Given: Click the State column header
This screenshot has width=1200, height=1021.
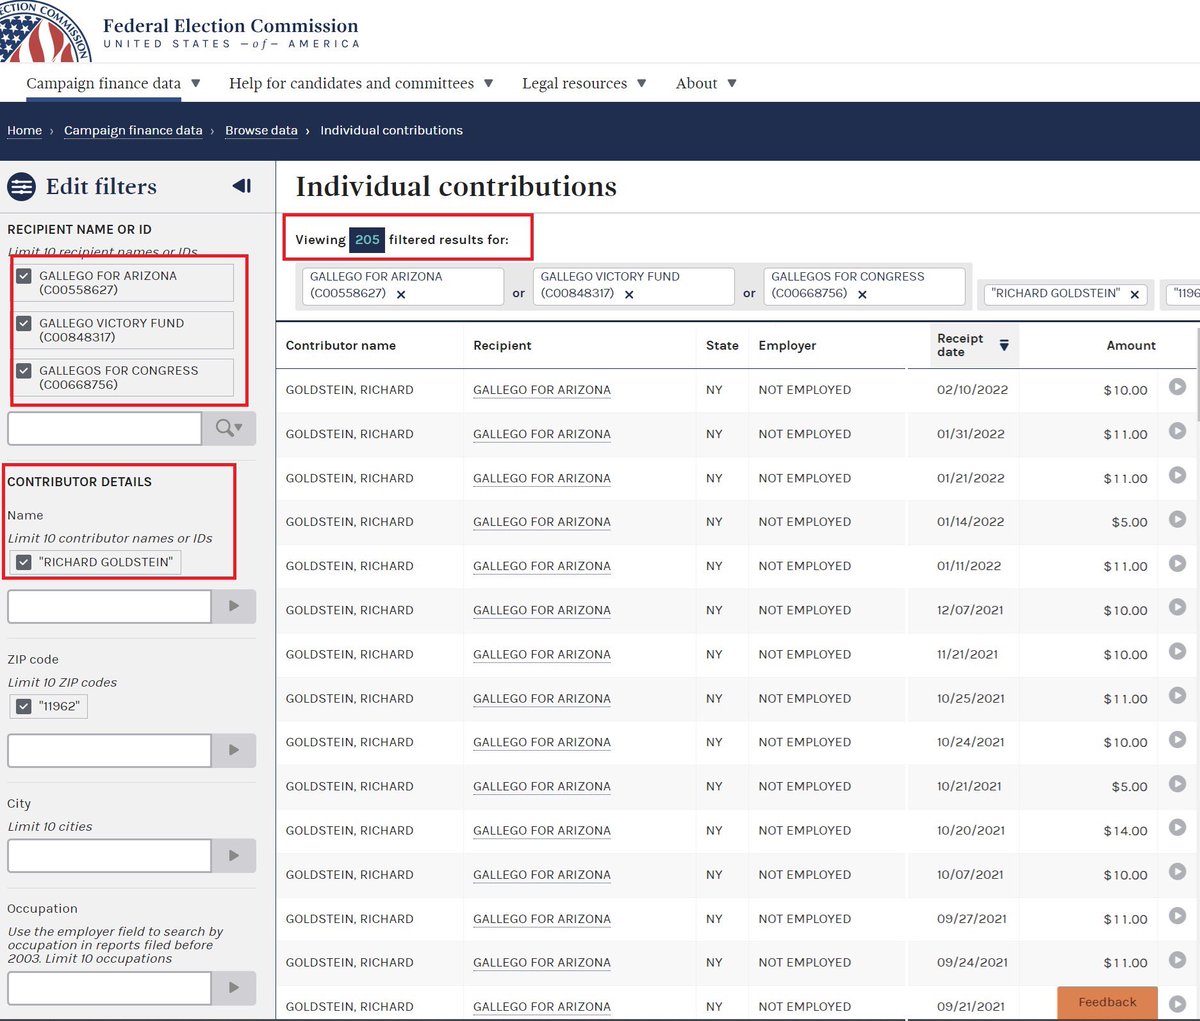Looking at the screenshot, I should pyautogui.click(x=722, y=345).
